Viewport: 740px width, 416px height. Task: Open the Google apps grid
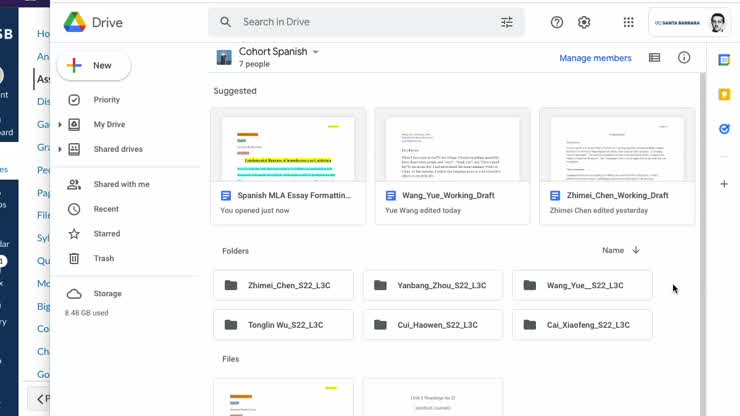point(628,22)
